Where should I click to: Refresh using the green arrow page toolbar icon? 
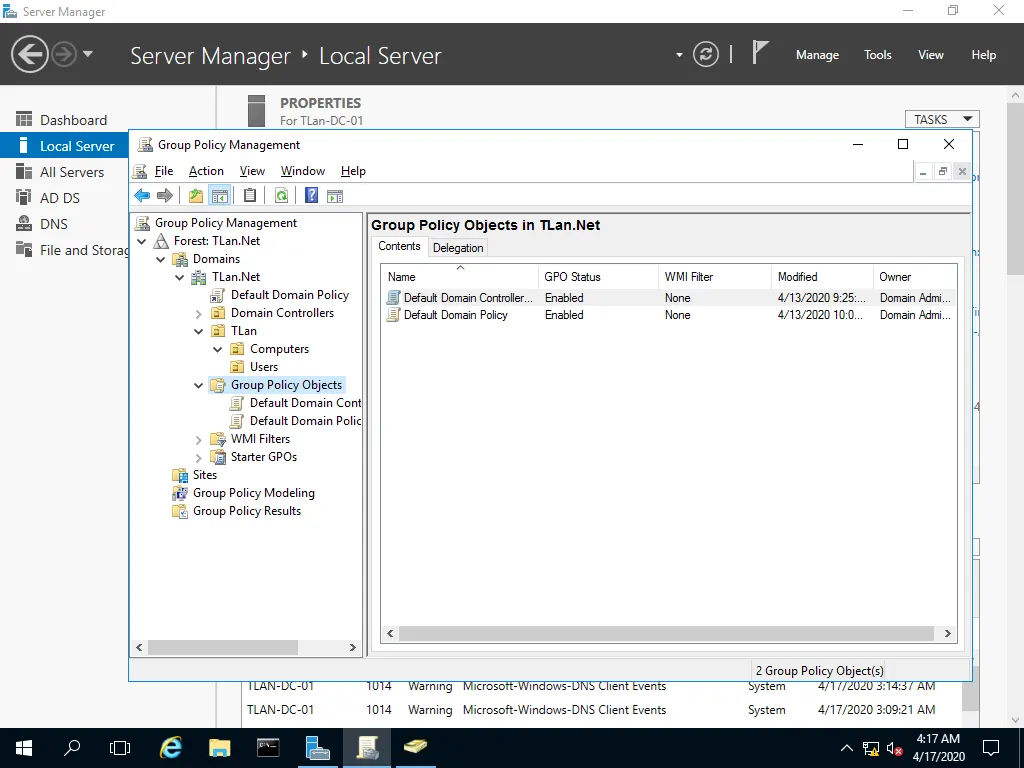(281, 195)
